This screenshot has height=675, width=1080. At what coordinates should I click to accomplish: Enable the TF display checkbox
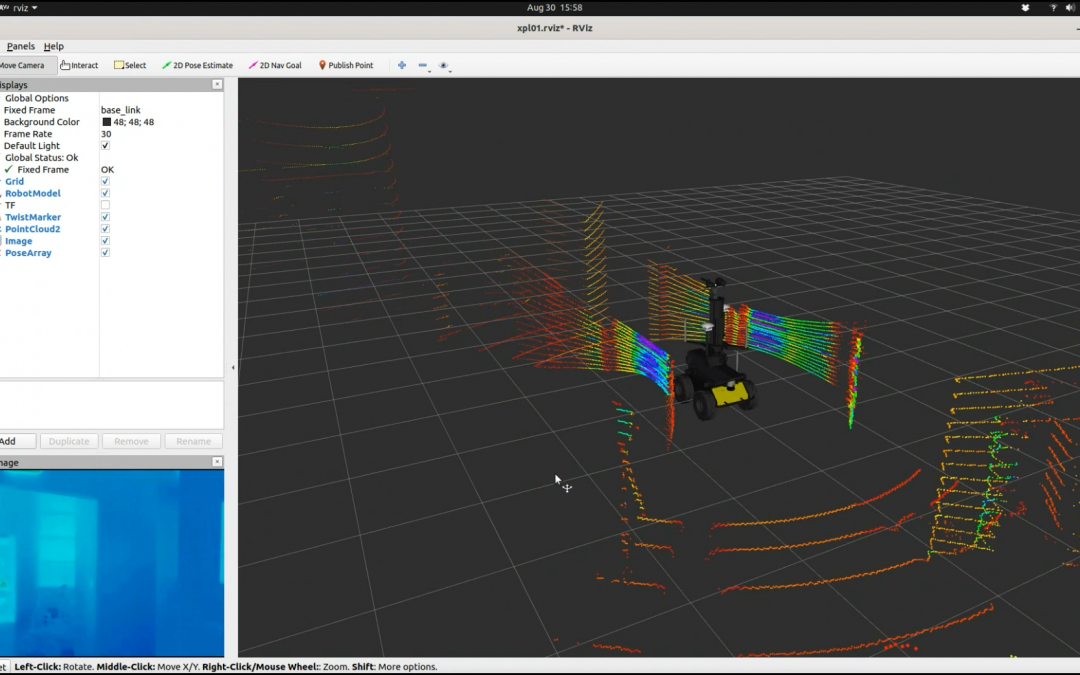coord(105,205)
